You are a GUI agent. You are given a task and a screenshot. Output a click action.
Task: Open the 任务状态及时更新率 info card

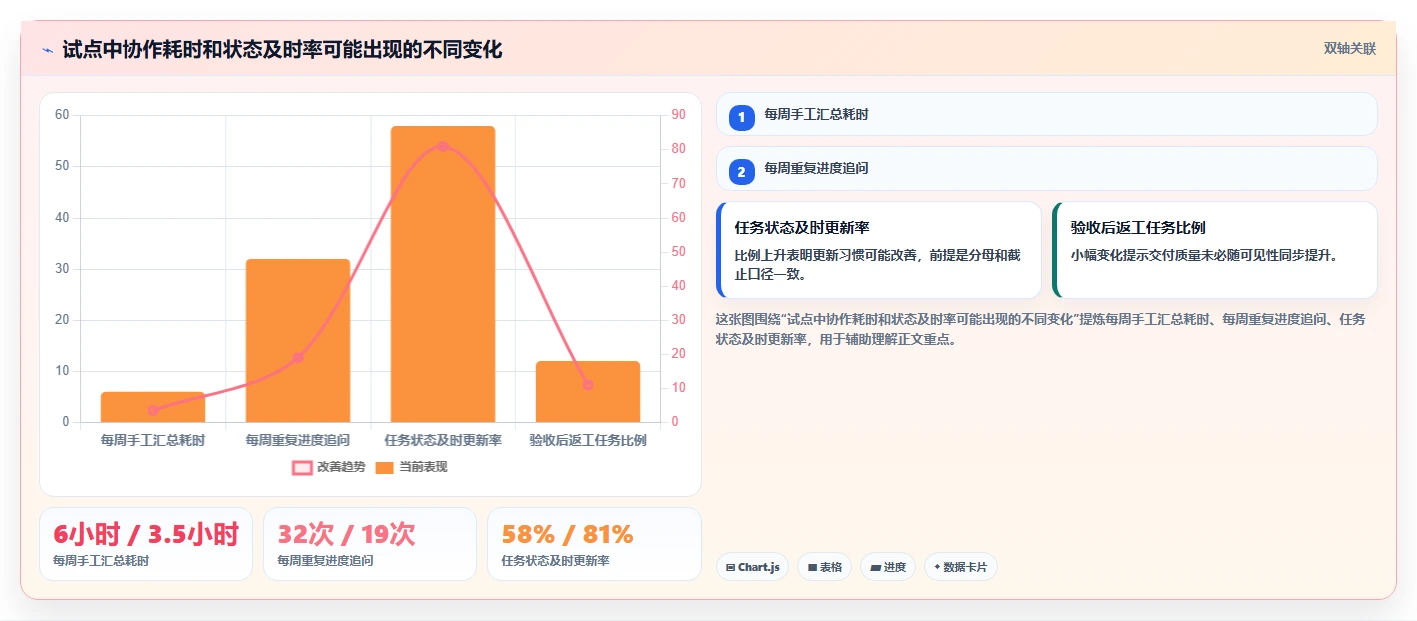[879, 250]
